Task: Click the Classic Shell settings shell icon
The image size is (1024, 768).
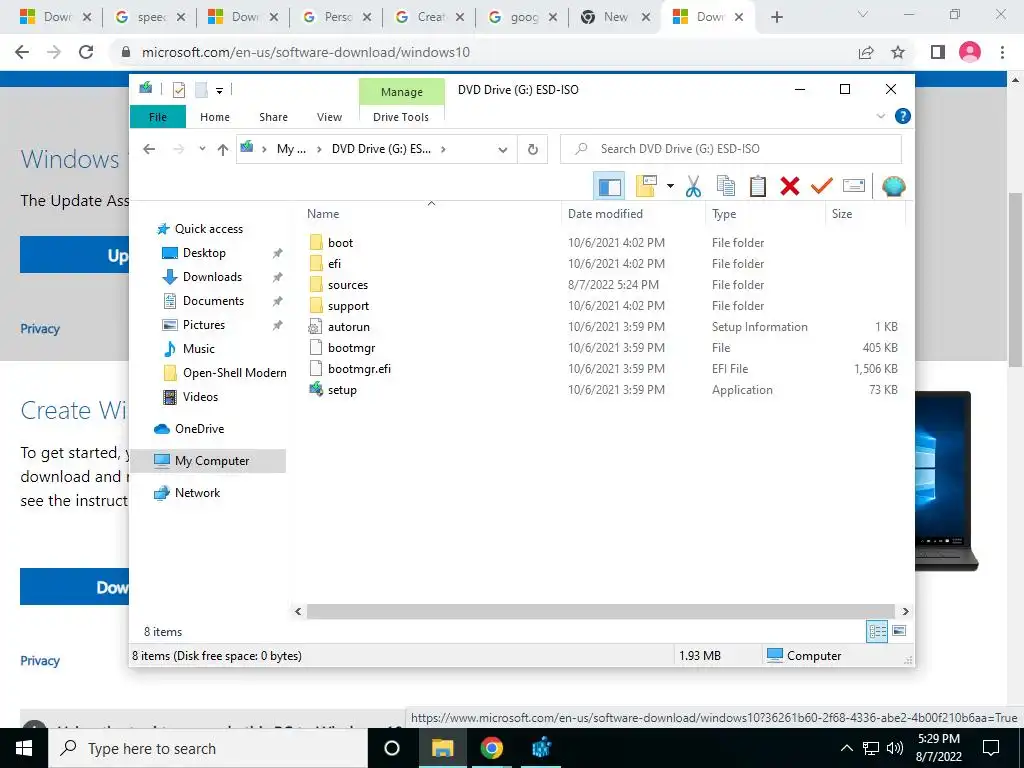Action: tap(893, 186)
